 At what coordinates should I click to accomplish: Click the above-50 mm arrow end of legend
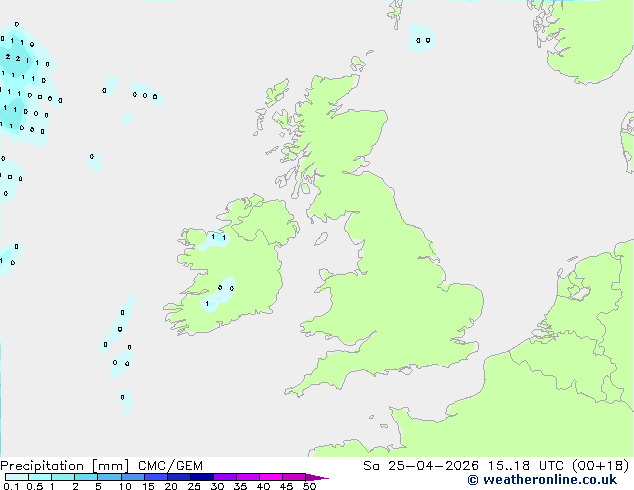pos(317,477)
